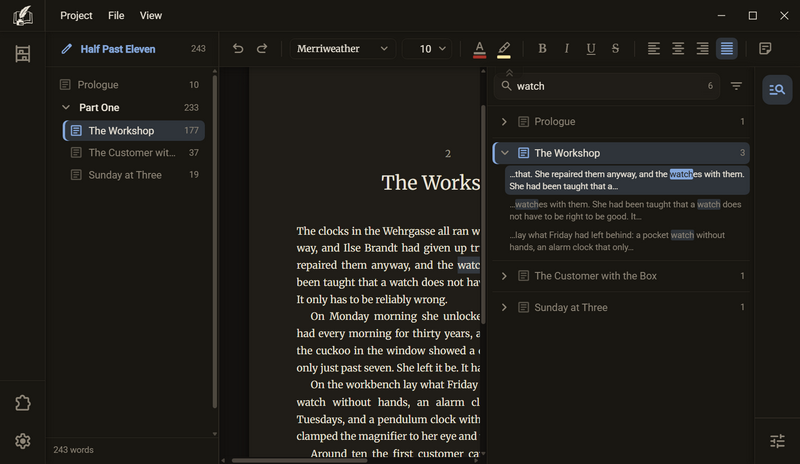800x464 pixels.
Task: Maximize the application window
Action: (x=753, y=15)
